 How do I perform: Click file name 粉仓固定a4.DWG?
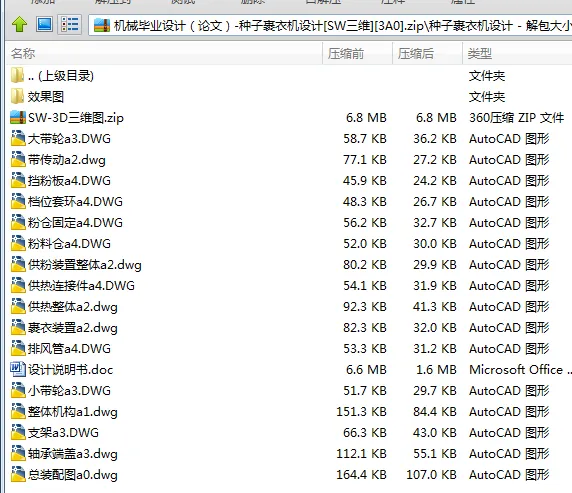pos(75,223)
